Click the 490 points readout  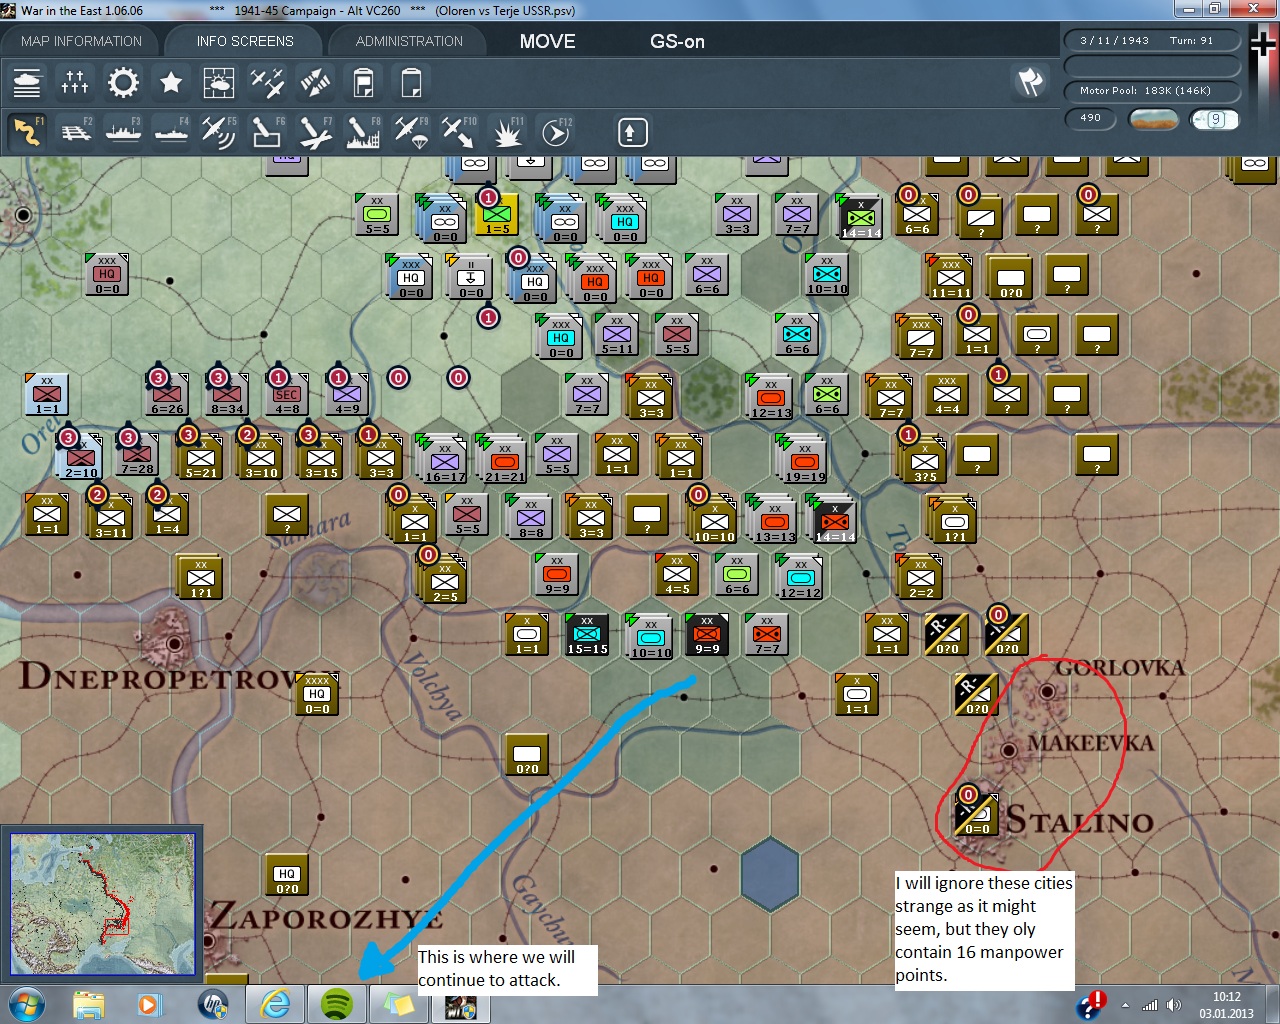click(x=1091, y=118)
